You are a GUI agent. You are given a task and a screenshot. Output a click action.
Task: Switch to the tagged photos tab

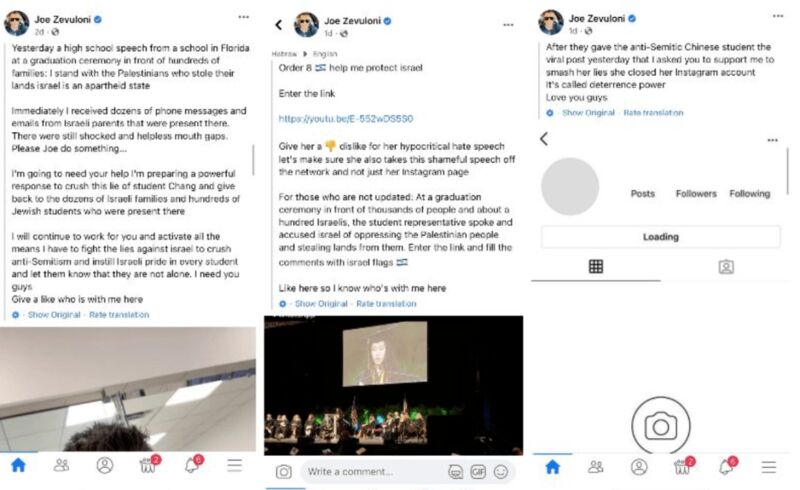[726, 266]
